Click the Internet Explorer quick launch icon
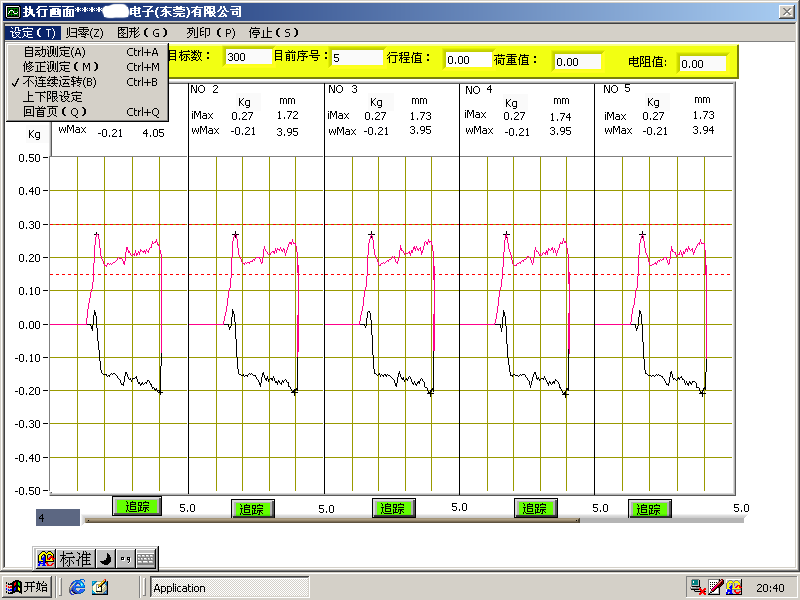The height and width of the screenshot is (600, 800). [x=76, y=588]
